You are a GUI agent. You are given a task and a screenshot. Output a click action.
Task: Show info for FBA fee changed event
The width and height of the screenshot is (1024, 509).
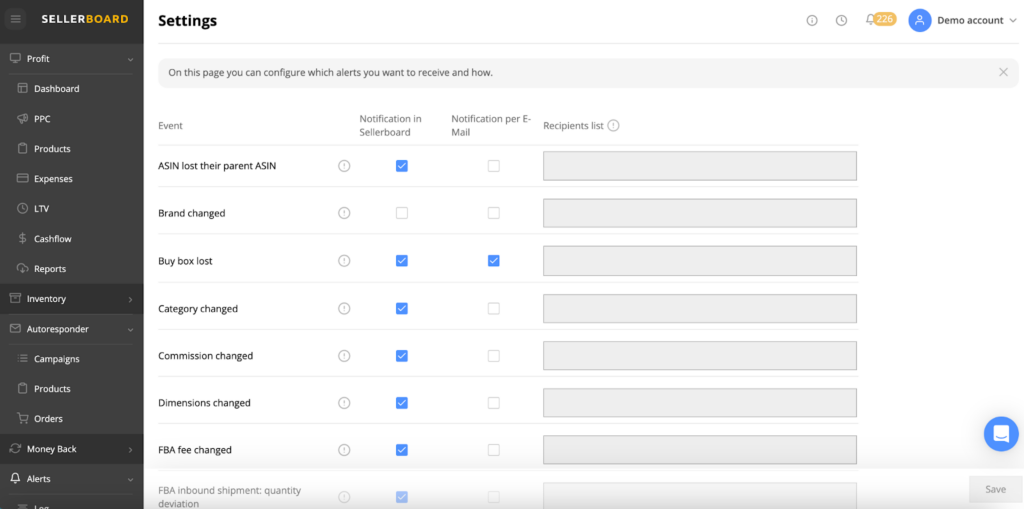click(344, 450)
